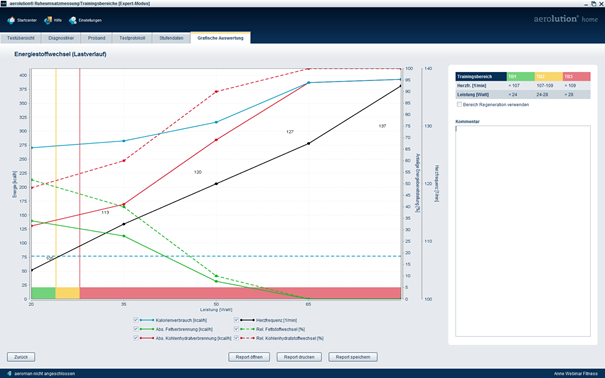This screenshot has width=605, height=378.
Task: Click the Hilfe help icon
Action: [48, 20]
